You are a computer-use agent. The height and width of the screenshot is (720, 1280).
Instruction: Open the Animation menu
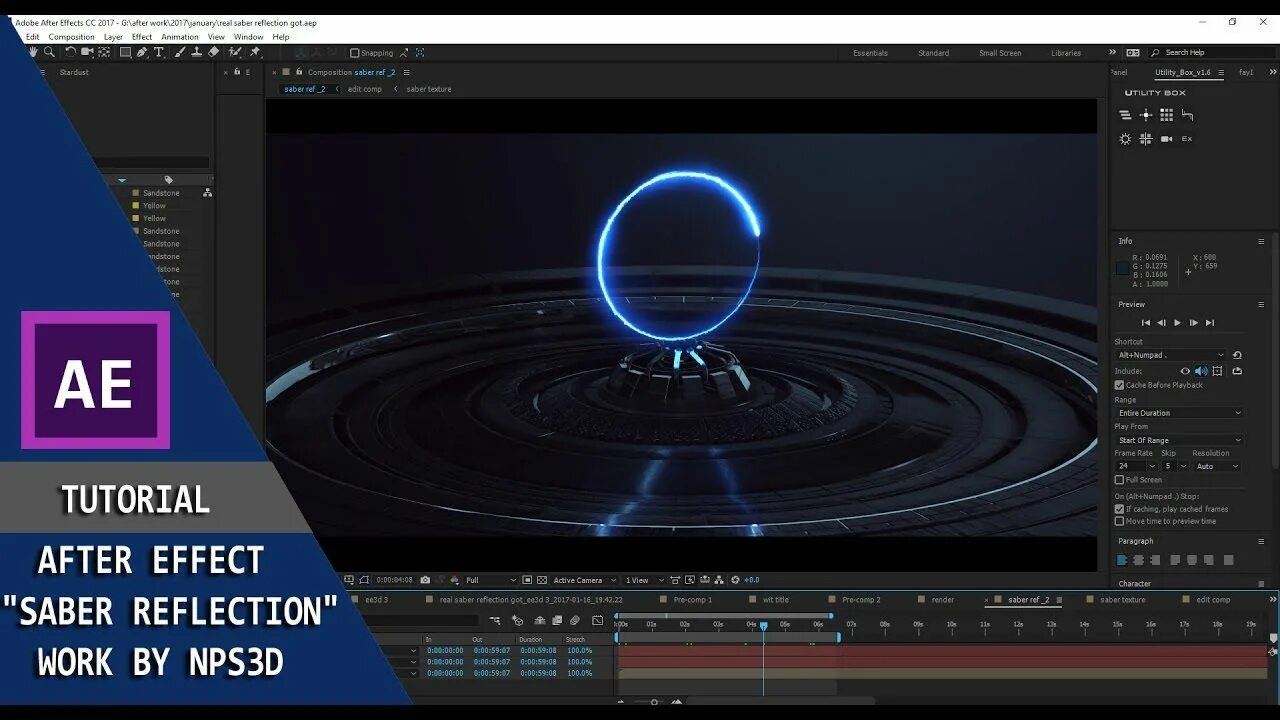pyautogui.click(x=180, y=37)
